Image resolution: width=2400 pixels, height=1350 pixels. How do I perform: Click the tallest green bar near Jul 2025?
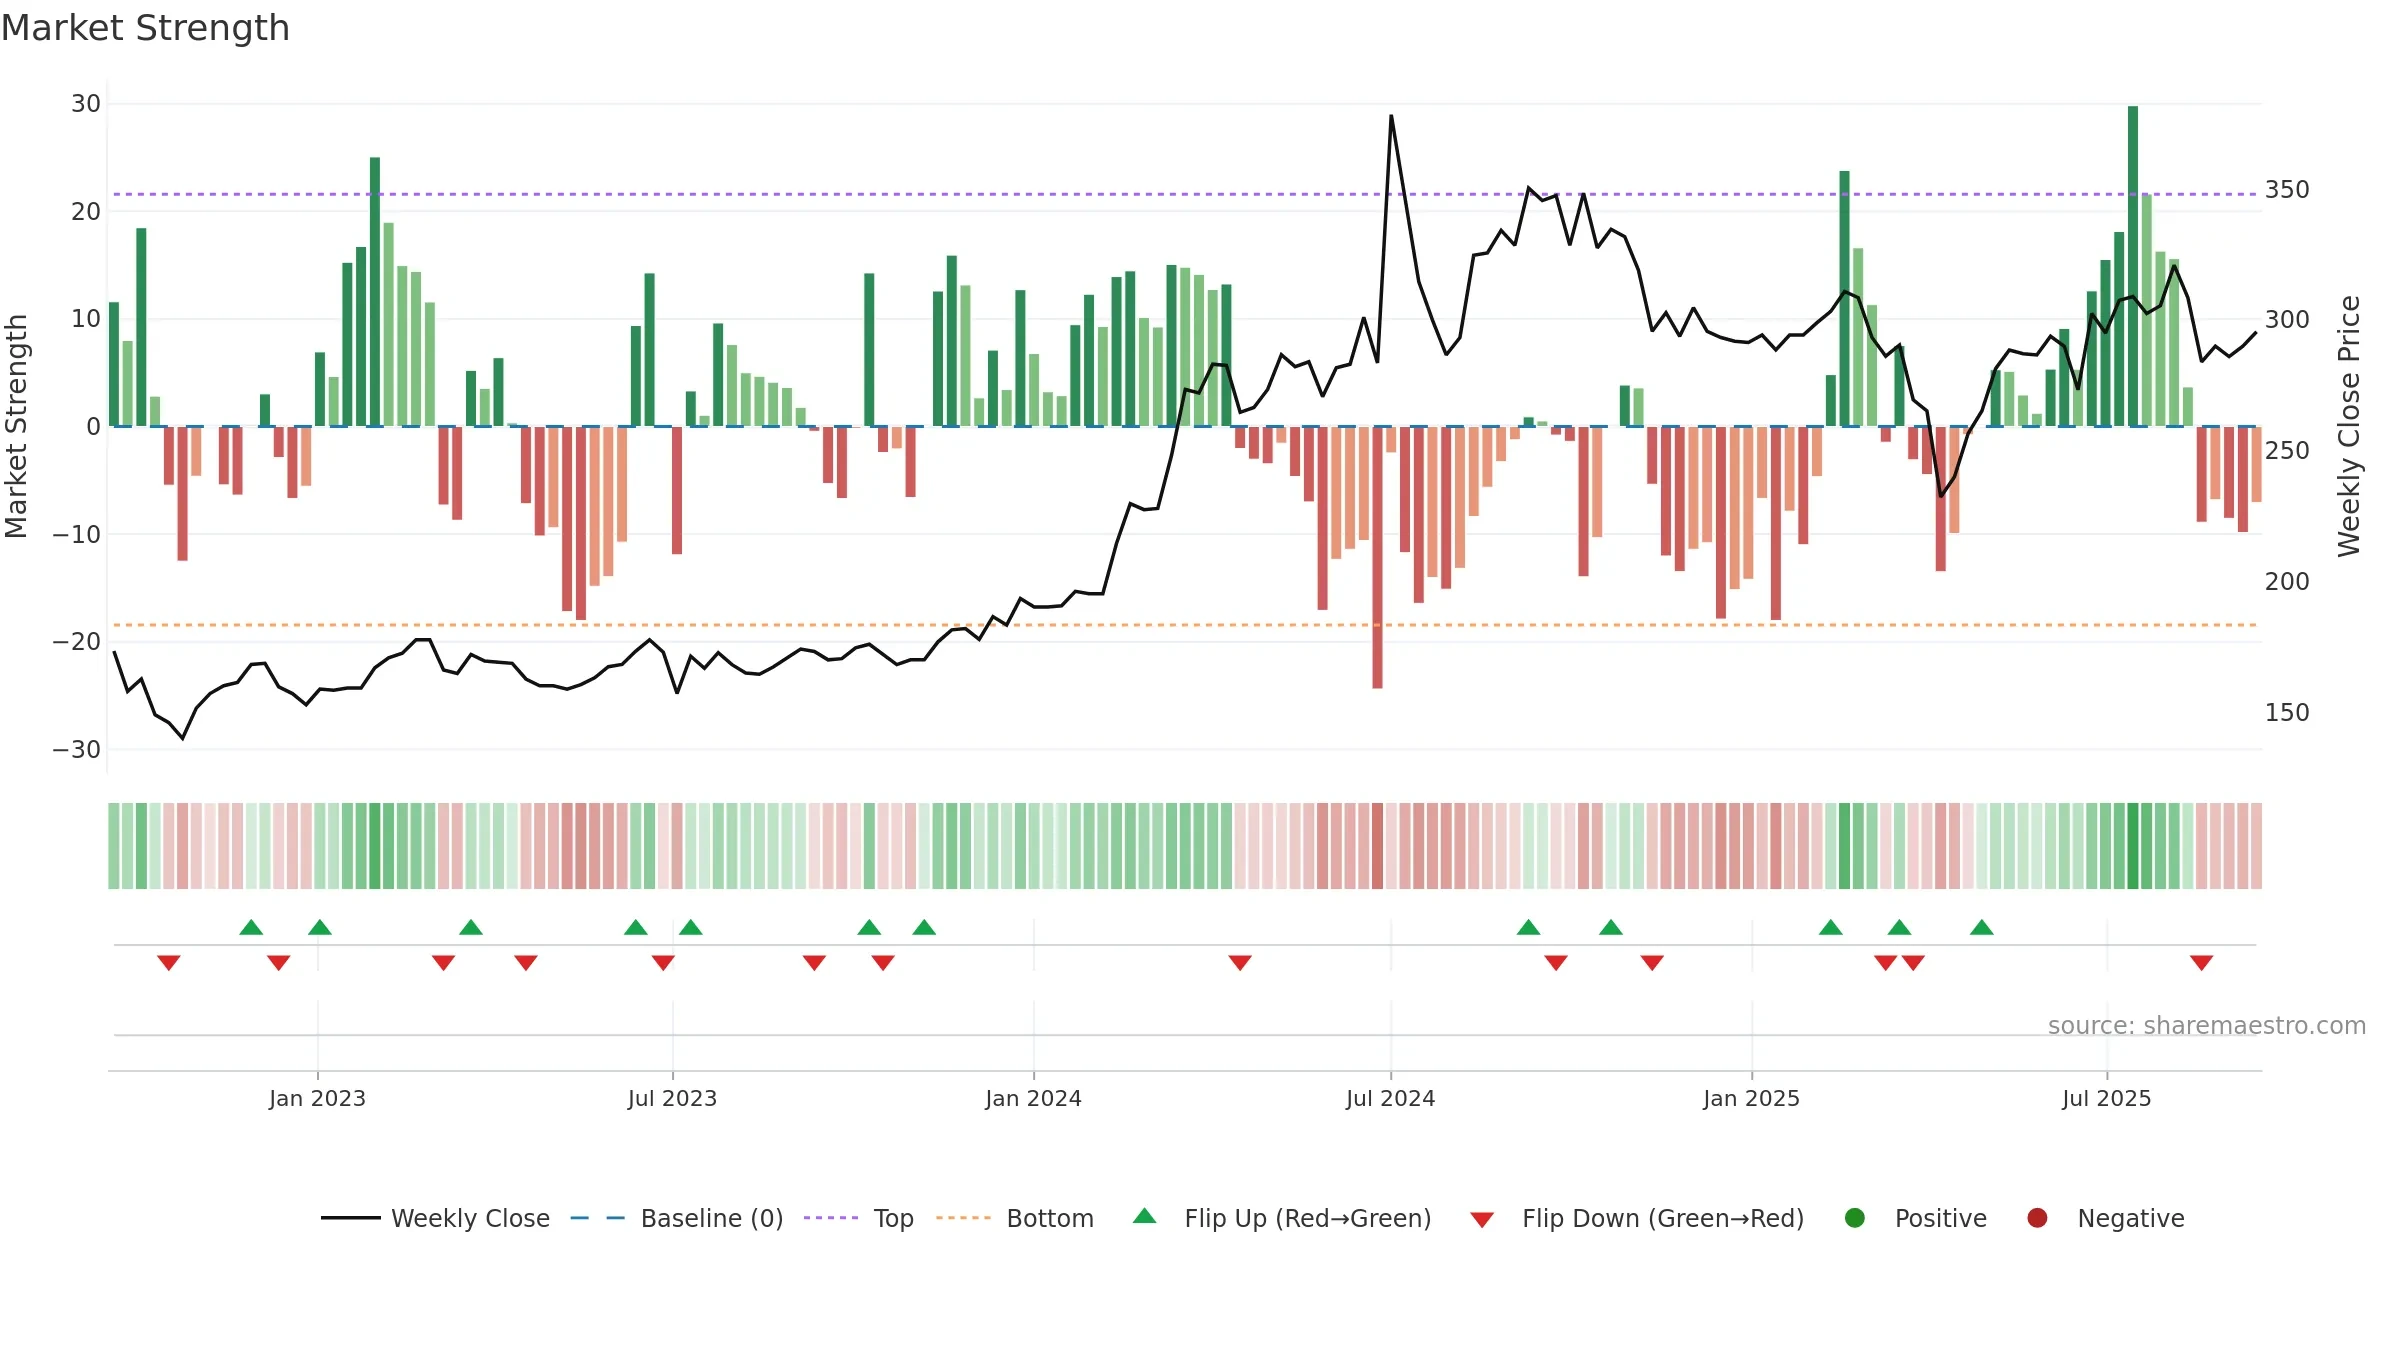tap(2133, 266)
